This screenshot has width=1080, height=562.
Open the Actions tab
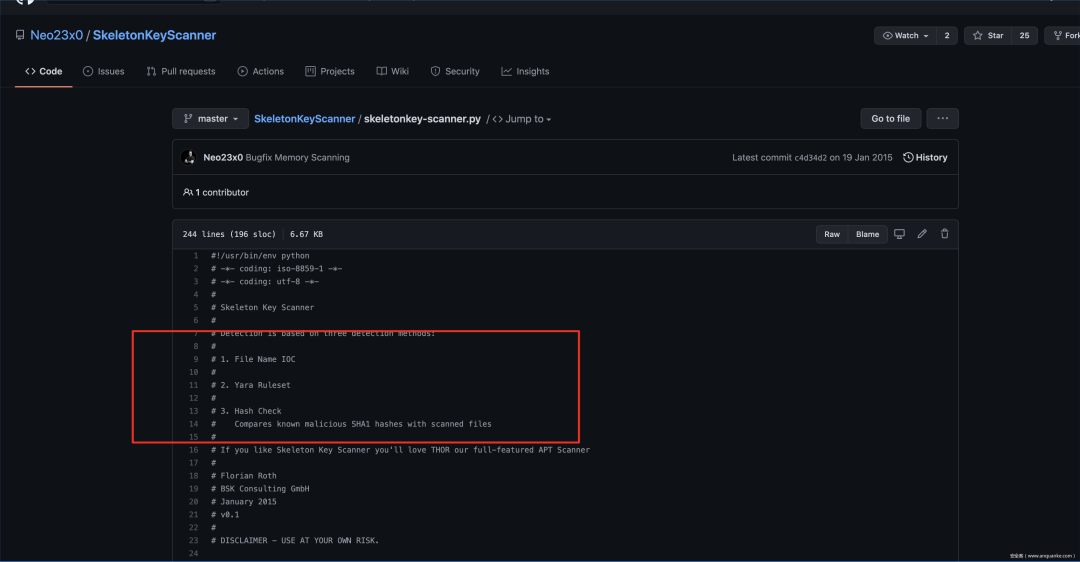pos(260,72)
